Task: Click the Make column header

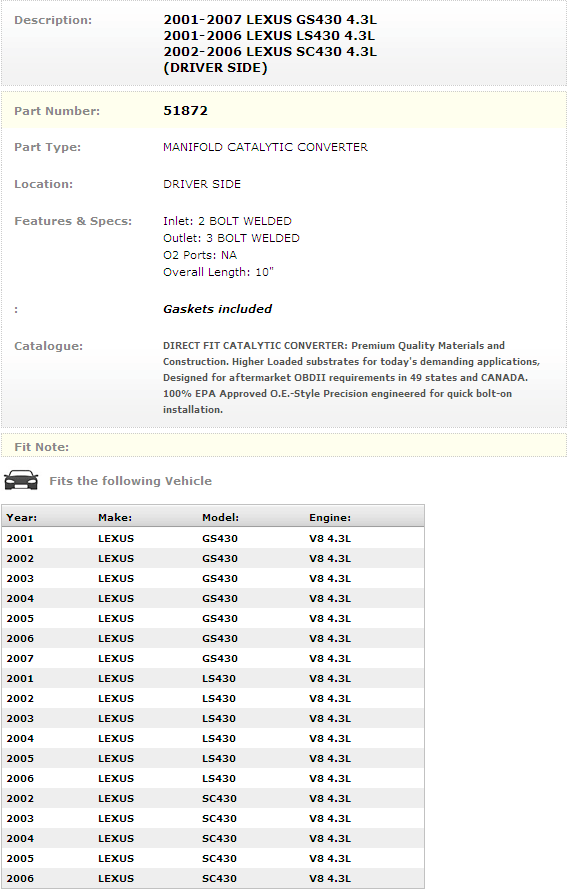Action: pyautogui.click(x=115, y=518)
